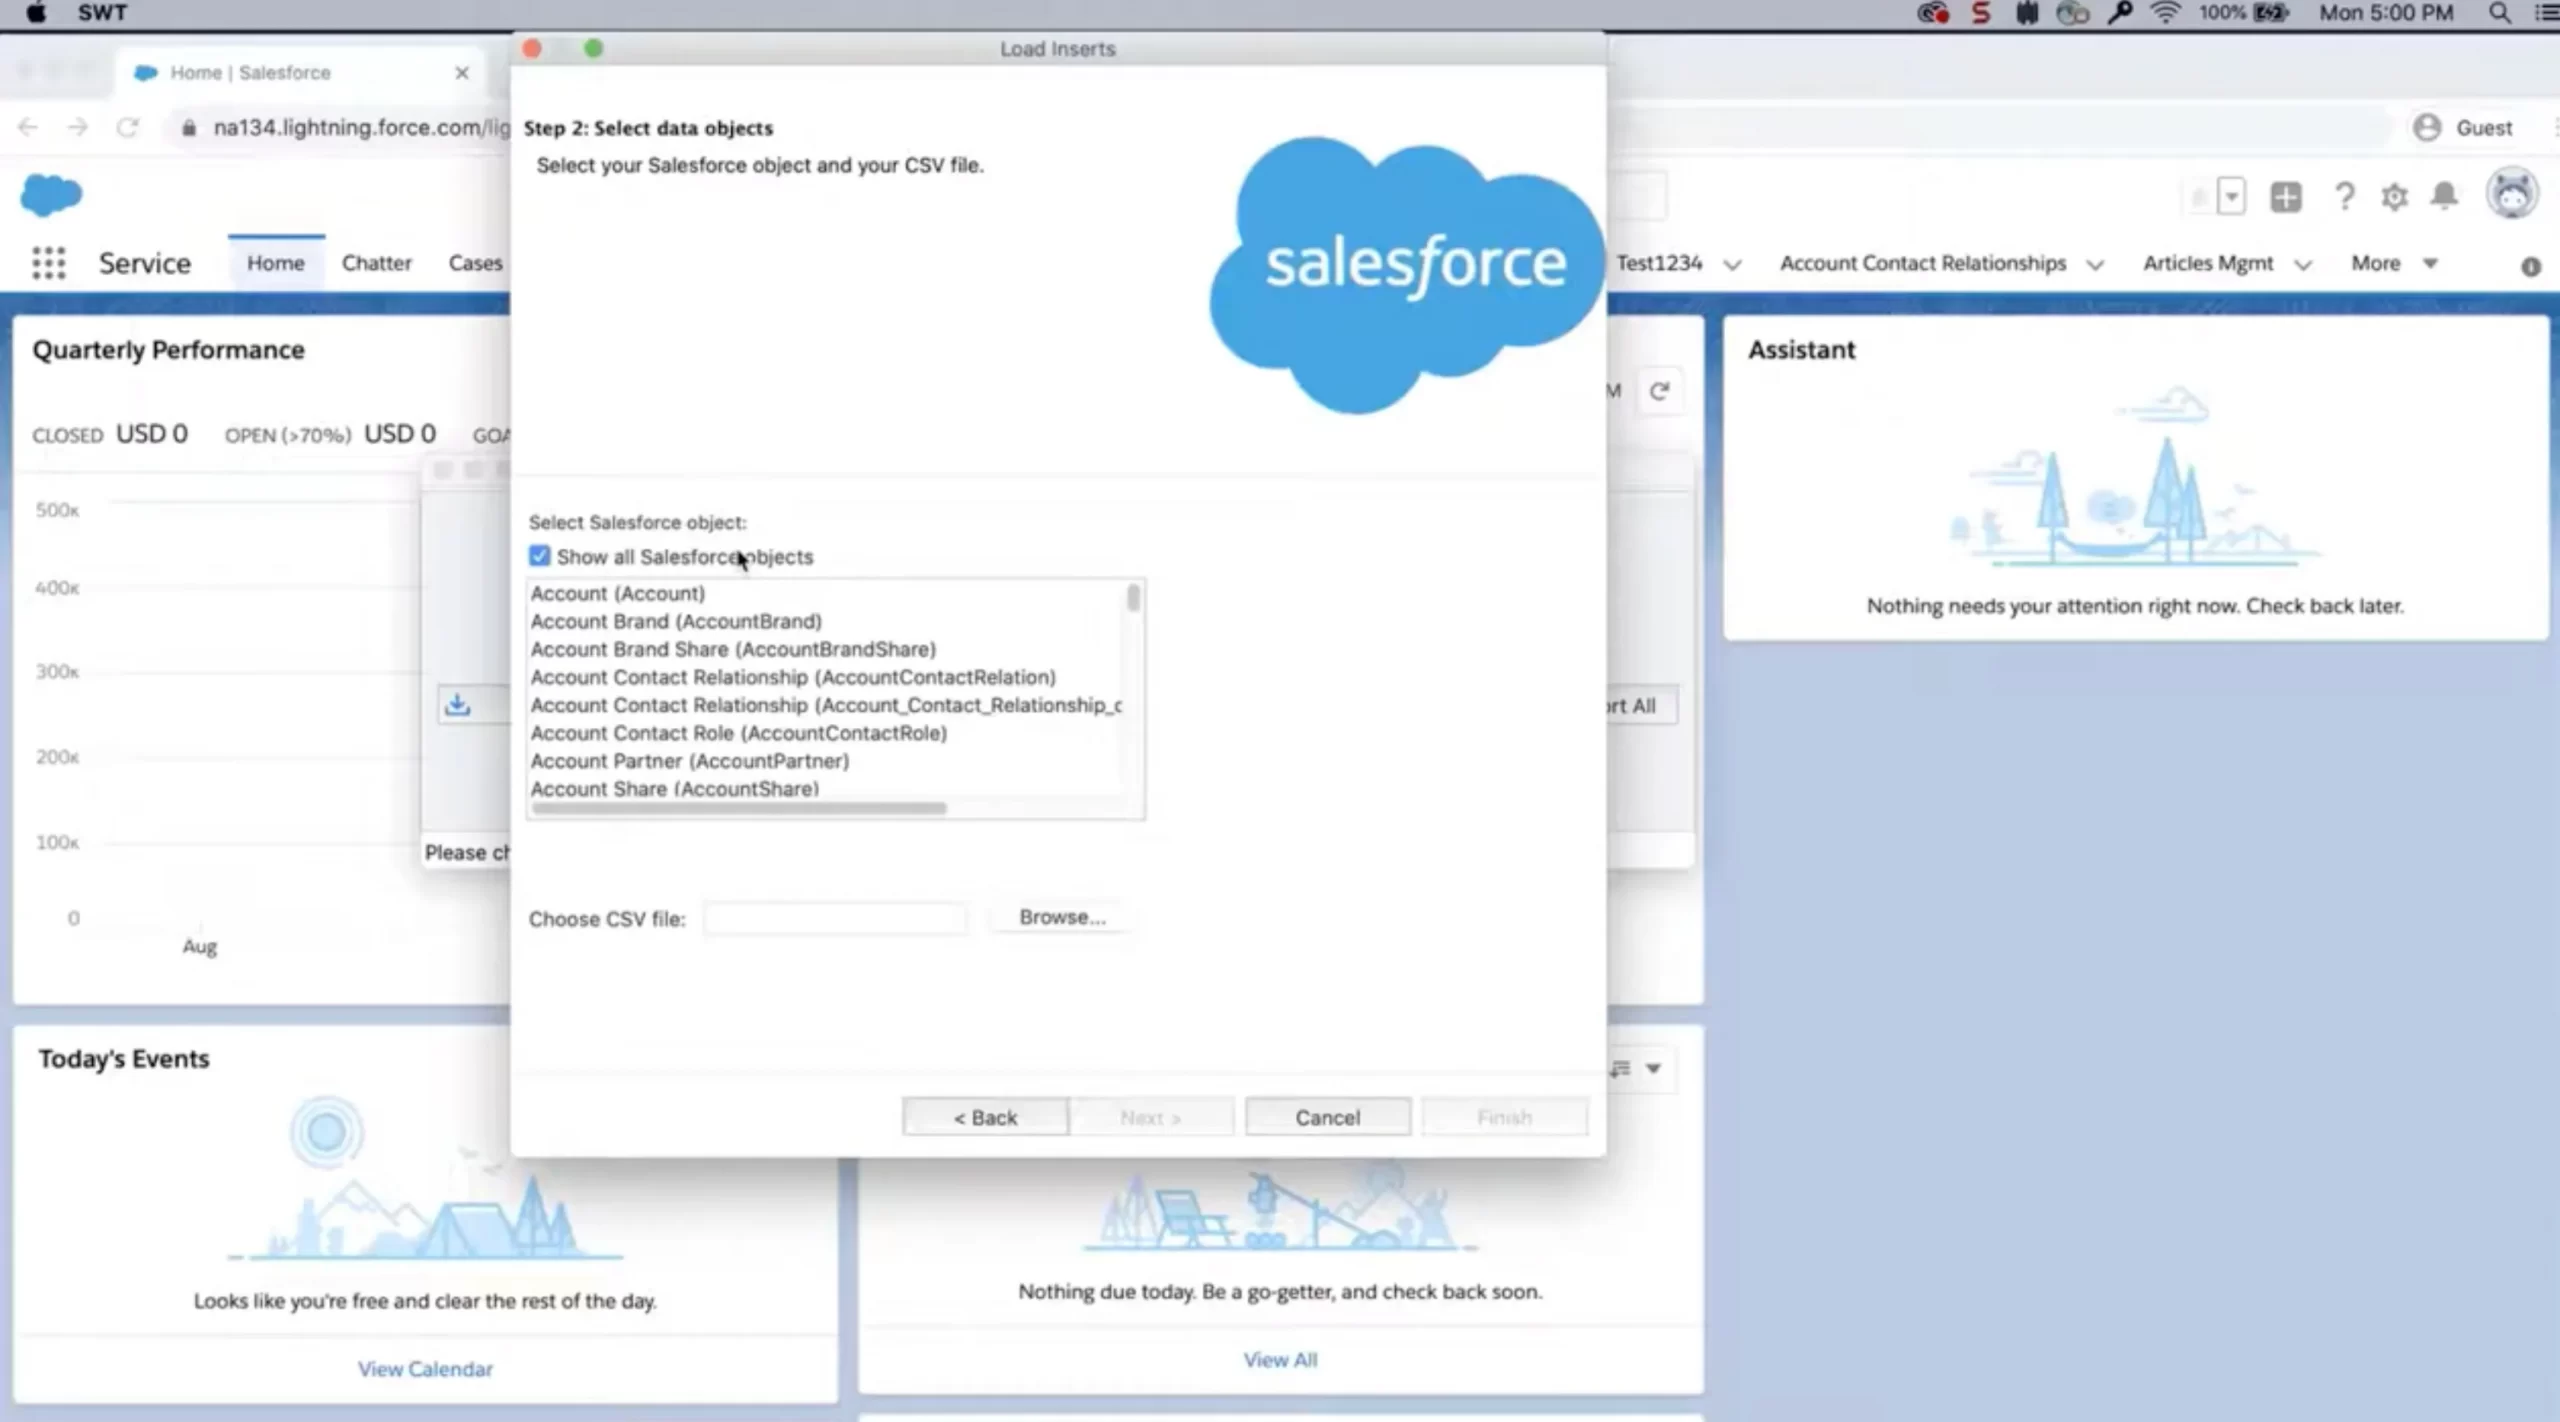Viewport: 2560px width, 1422px height.
Task: Uncheck Show all Salesforce objects
Action: click(540, 556)
